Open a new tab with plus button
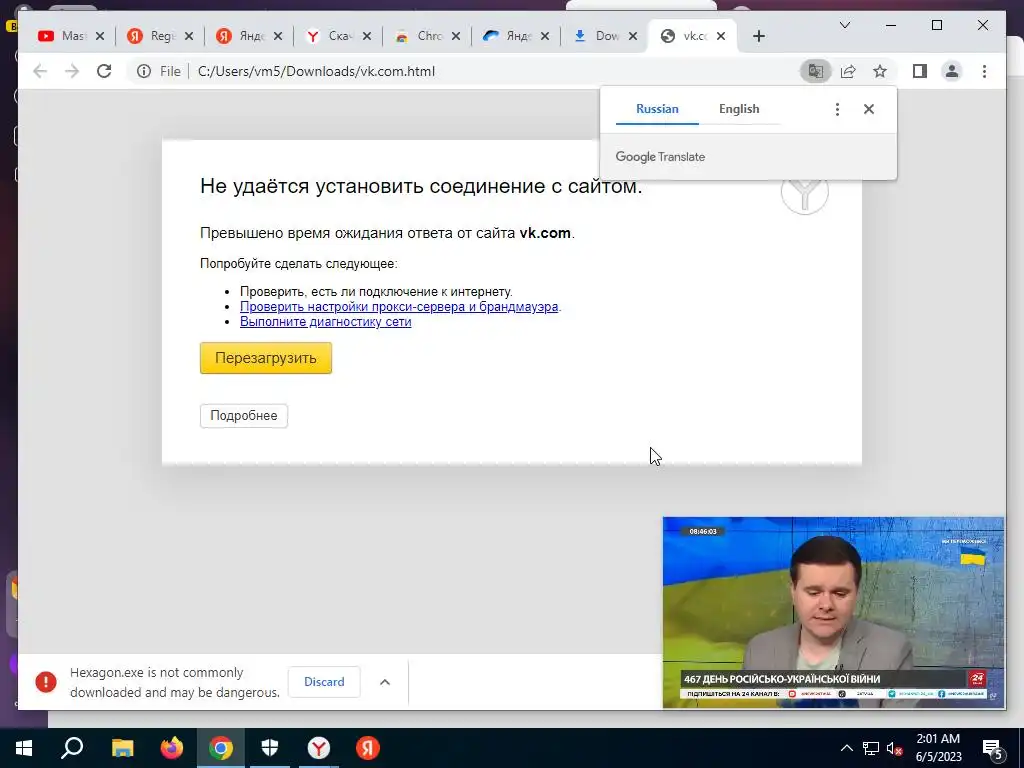The width and height of the screenshot is (1024, 768). point(758,36)
